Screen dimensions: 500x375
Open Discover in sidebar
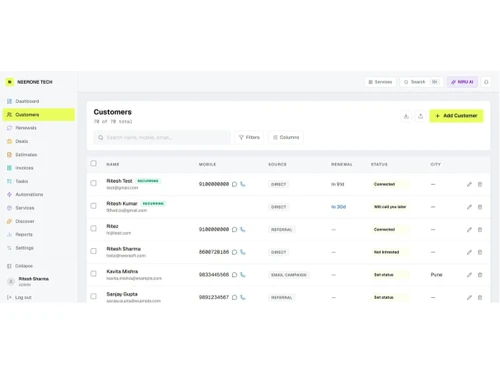[x=39, y=221]
